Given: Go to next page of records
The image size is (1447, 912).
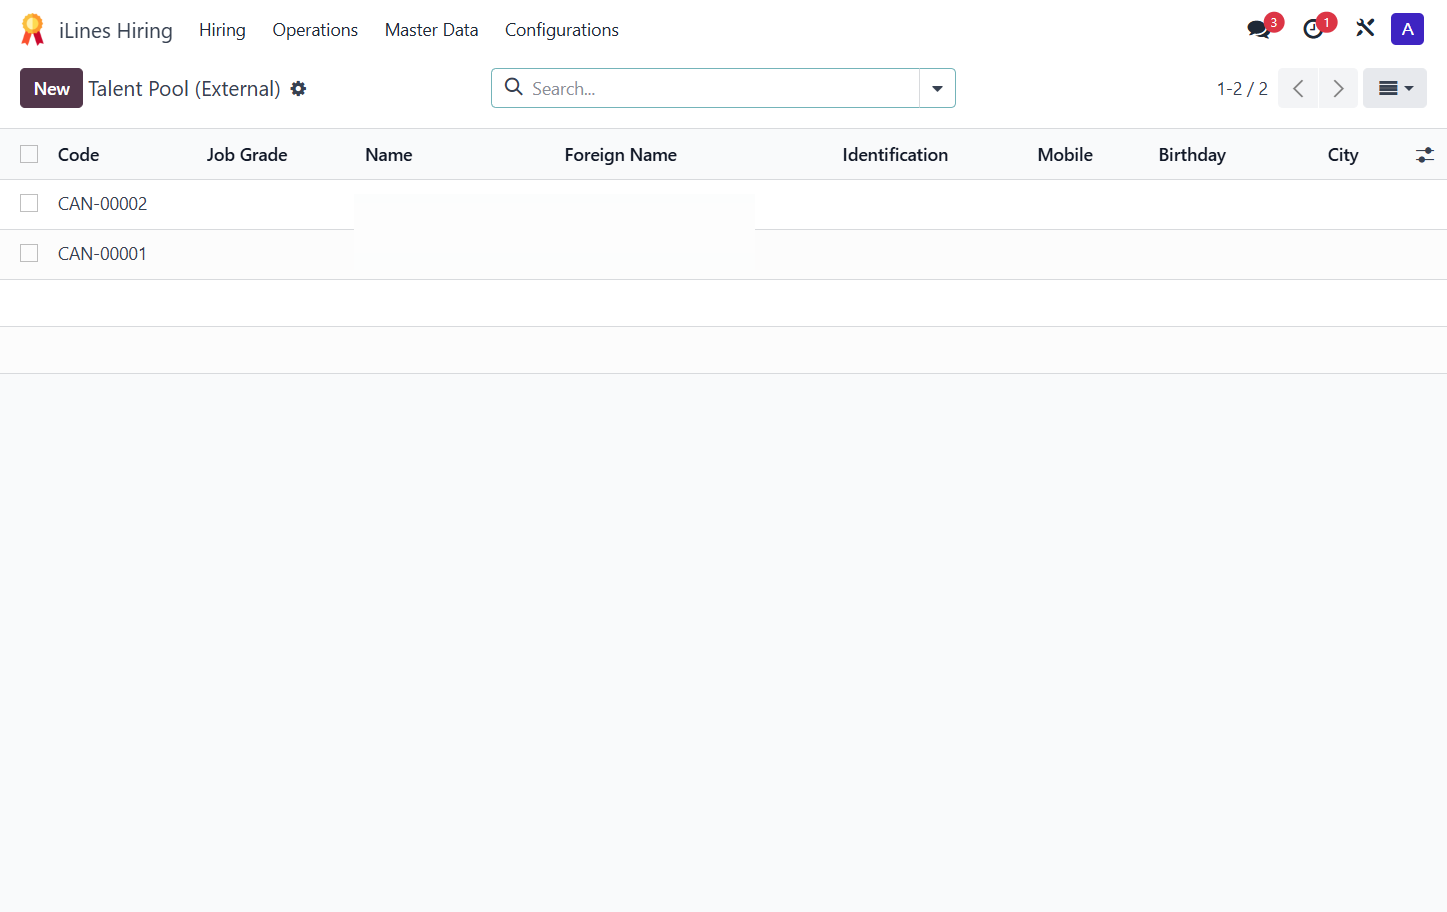Looking at the screenshot, I should point(1338,88).
